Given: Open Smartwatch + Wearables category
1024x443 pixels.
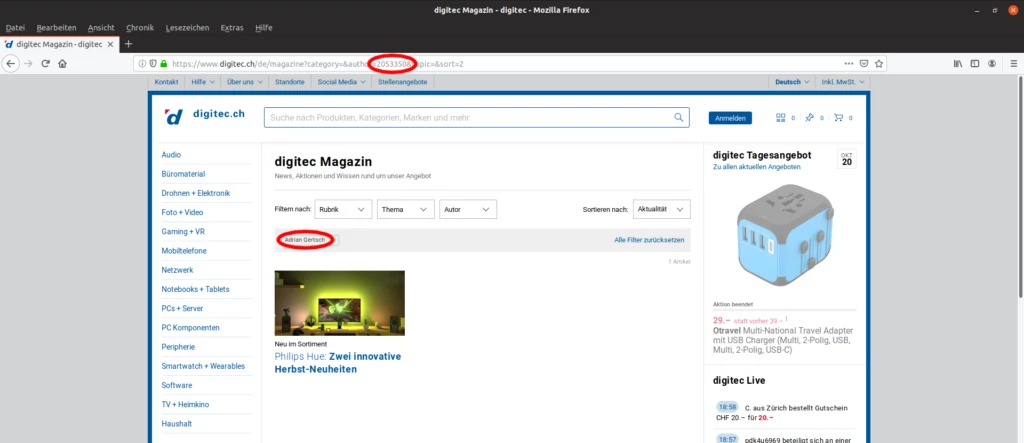Looking at the screenshot, I should (203, 366).
